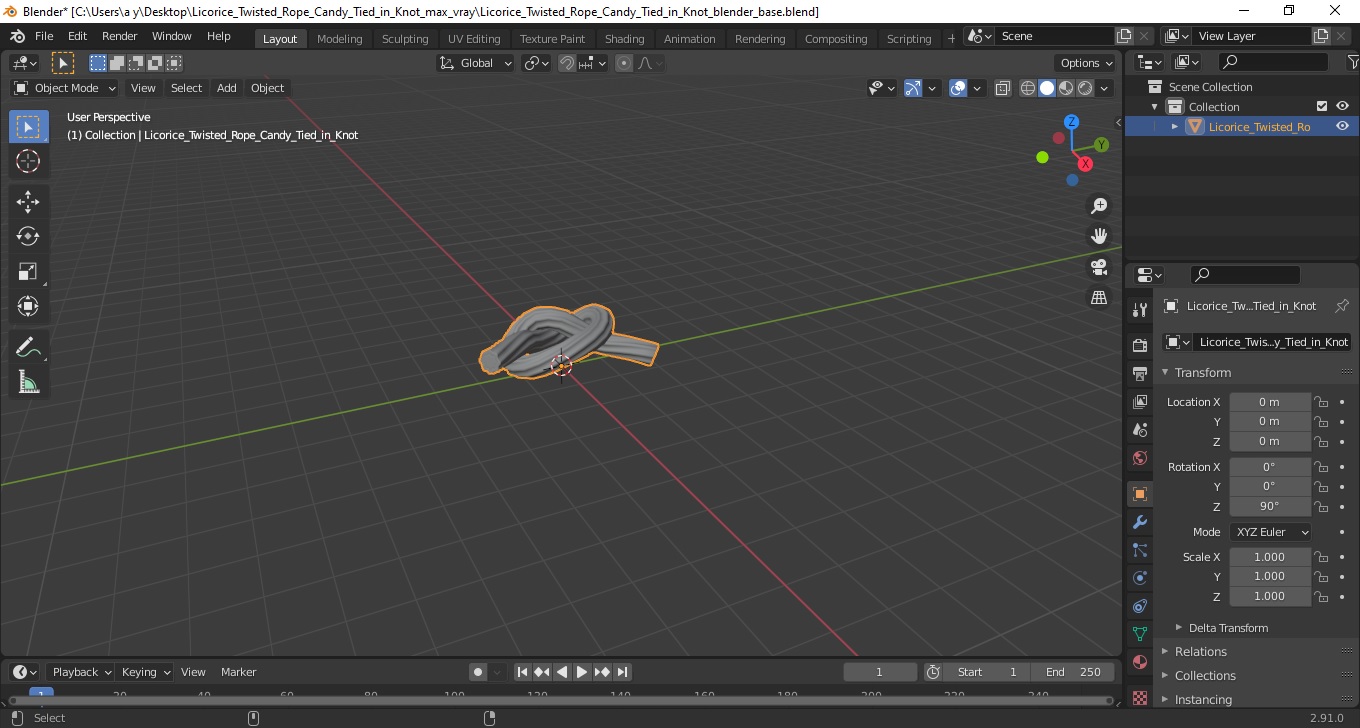Viewport: 1360px width, 728px height.
Task: Uncheck the Collection exclude checkbox
Action: point(1322,106)
